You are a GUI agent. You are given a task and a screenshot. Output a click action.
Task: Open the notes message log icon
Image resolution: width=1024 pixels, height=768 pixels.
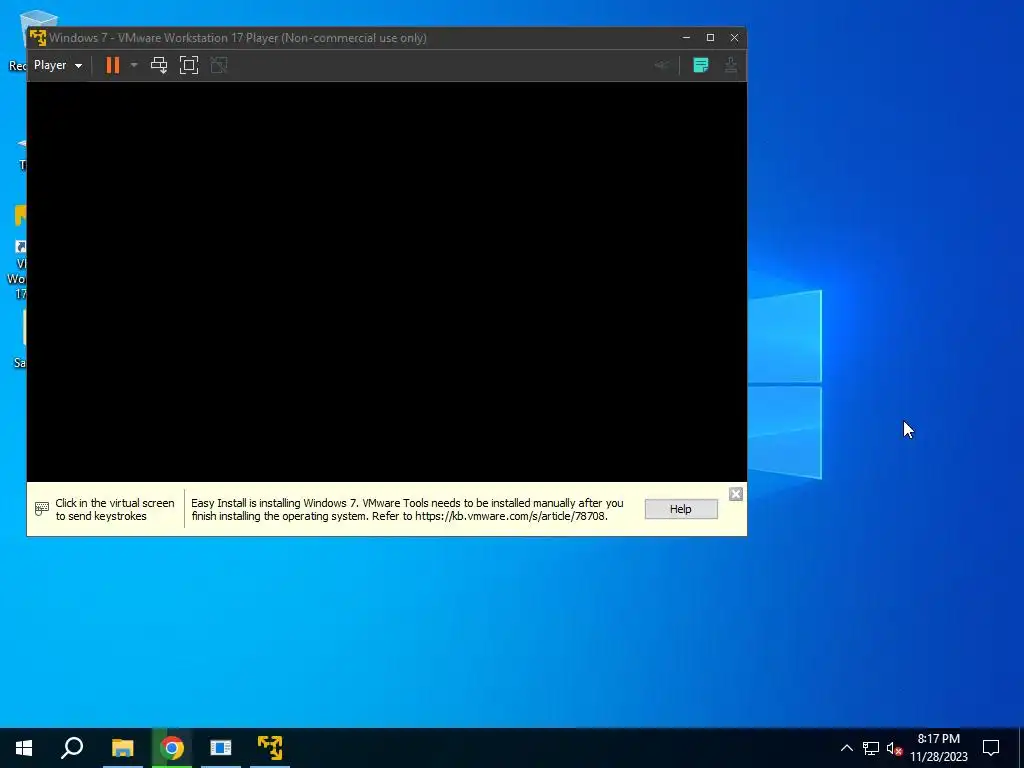[701, 65]
